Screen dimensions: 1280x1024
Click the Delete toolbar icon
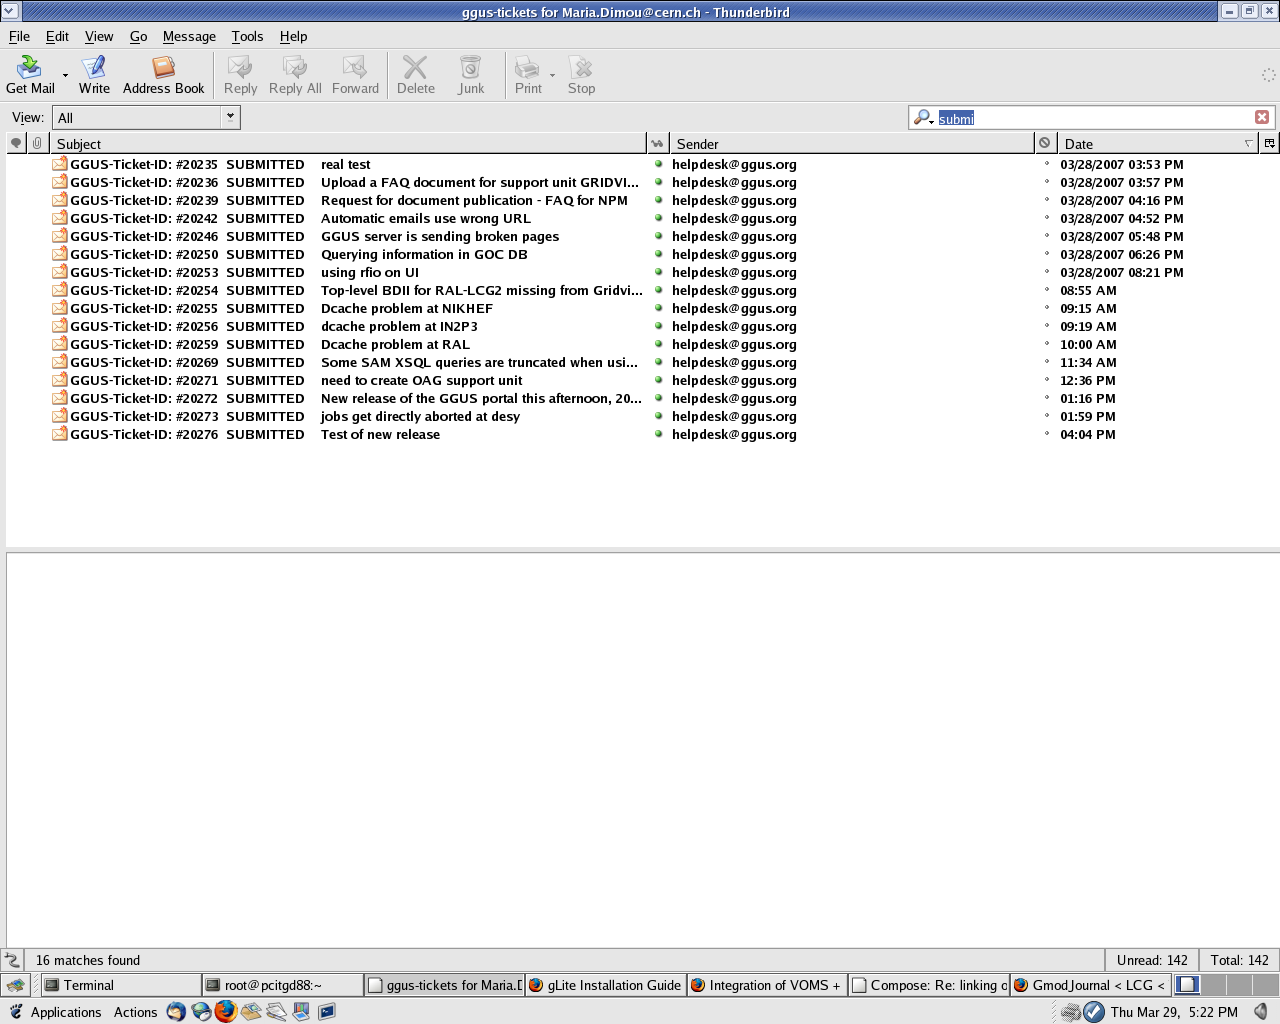[x=415, y=75]
